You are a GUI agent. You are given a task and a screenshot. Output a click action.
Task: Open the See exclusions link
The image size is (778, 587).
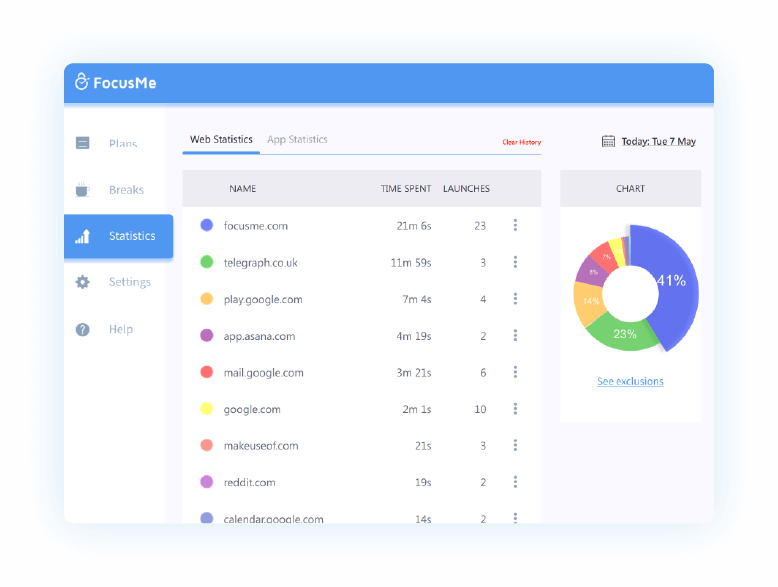[630, 381]
